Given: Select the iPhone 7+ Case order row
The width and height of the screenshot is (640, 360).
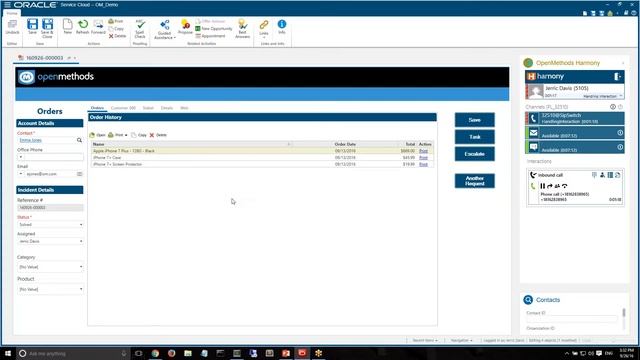Looking at the screenshot, I should [x=261, y=158].
